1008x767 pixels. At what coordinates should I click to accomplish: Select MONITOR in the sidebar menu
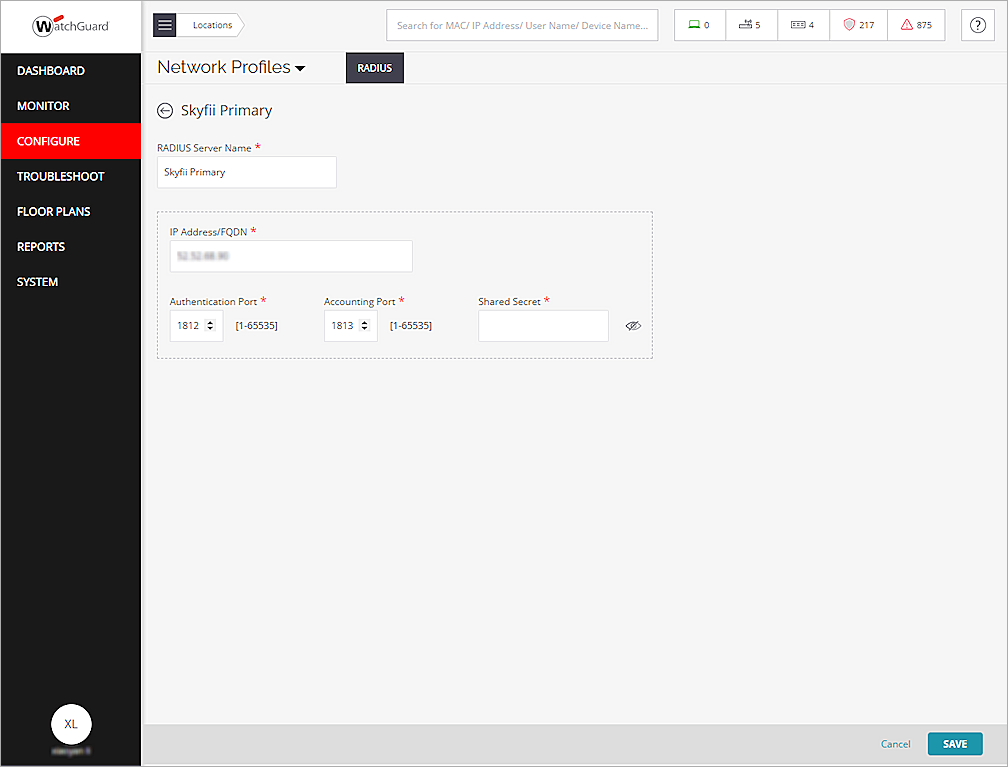(43, 105)
